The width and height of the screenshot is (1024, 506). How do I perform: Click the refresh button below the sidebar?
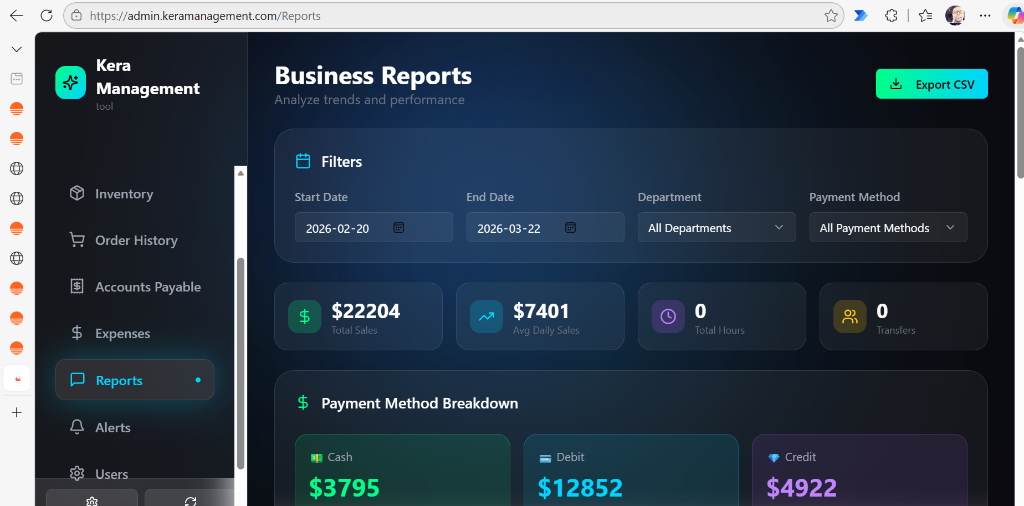pos(190,500)
